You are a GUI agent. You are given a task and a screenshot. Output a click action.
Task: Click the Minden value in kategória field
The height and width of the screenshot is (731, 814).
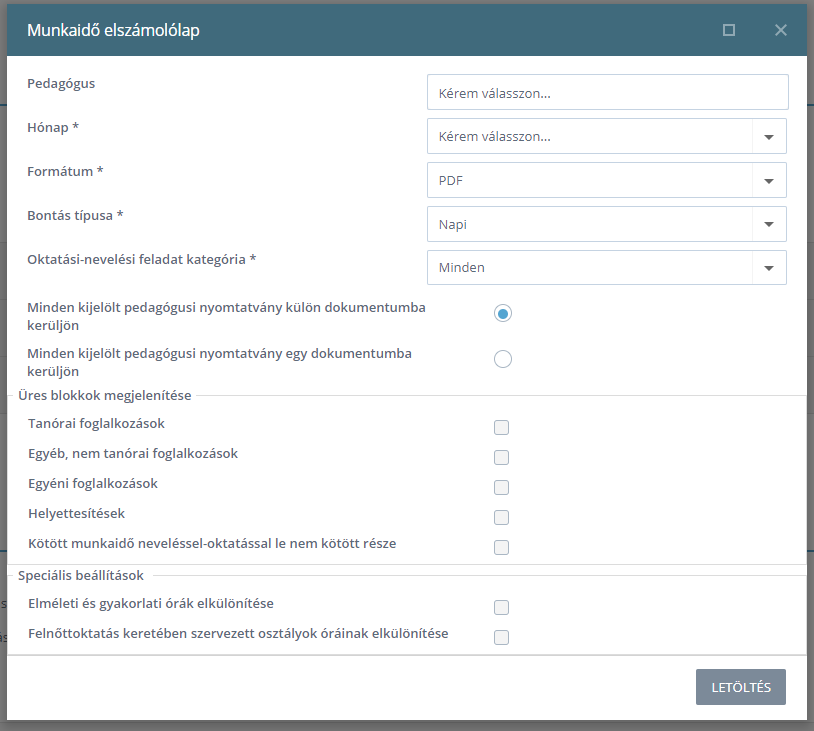462,267
